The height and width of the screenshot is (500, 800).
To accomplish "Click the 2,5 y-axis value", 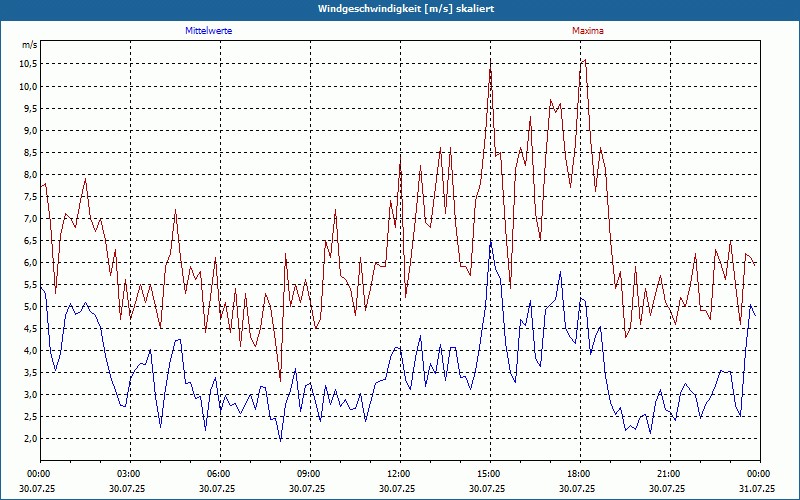I will click(30, 417).
